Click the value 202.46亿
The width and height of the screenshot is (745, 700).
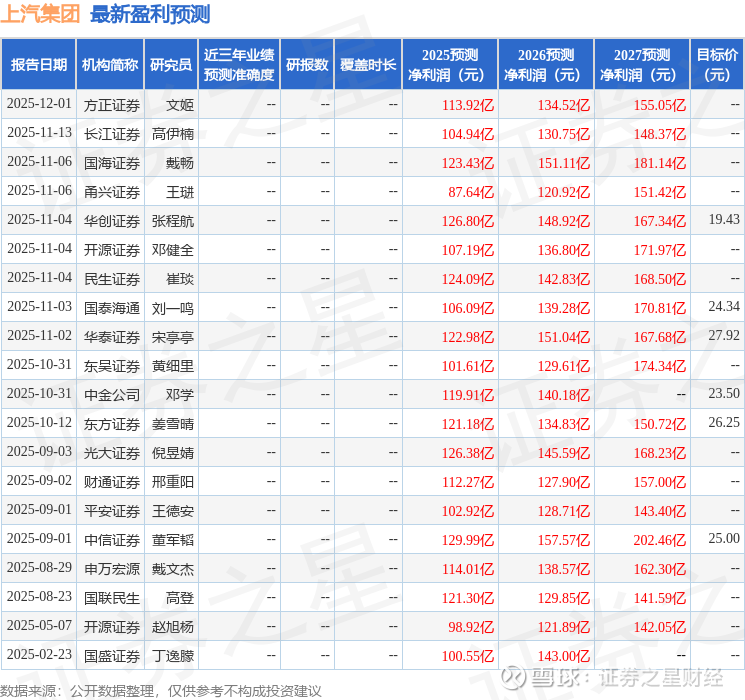tap(660, 540)
